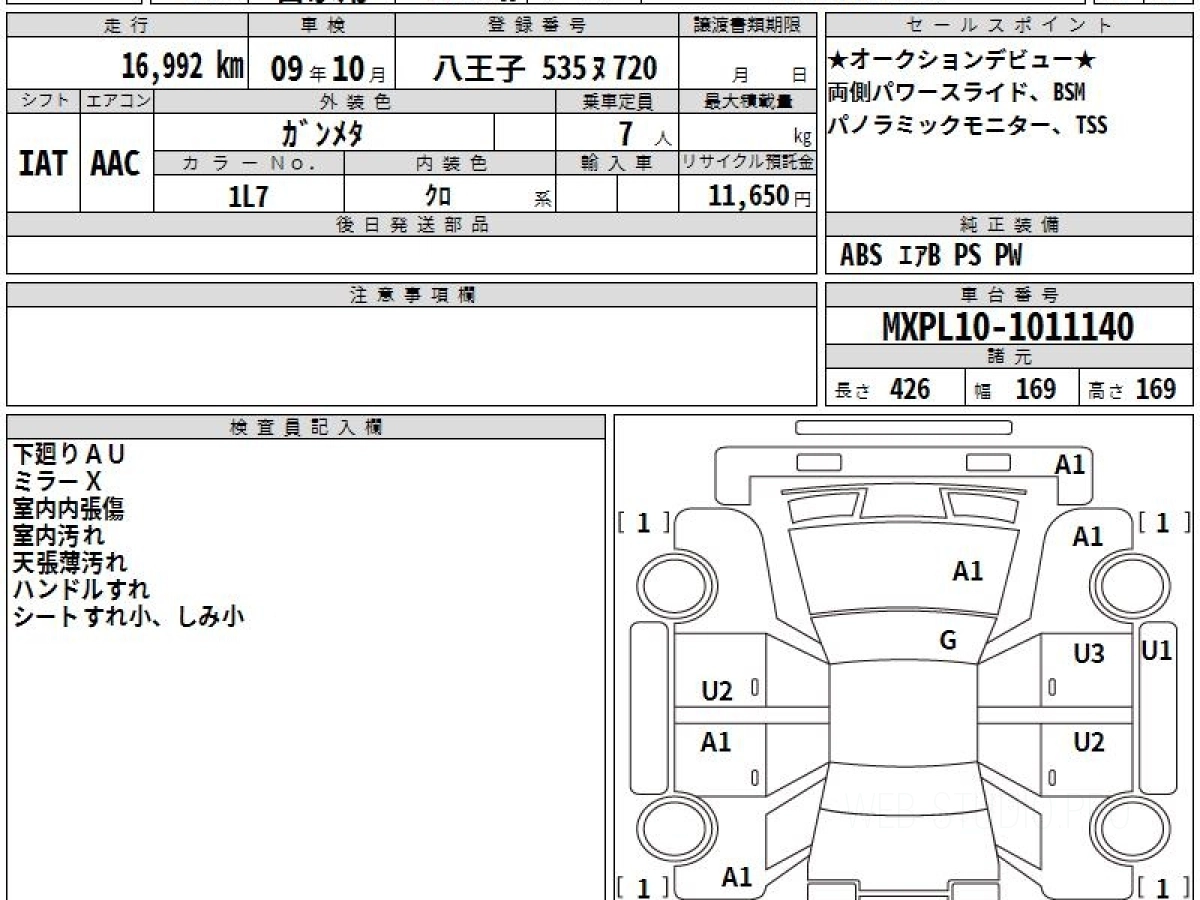Screen dimensions: 1200x900
Task: Select パノラミックモニター、TSS line
Action: click(968, 125)
